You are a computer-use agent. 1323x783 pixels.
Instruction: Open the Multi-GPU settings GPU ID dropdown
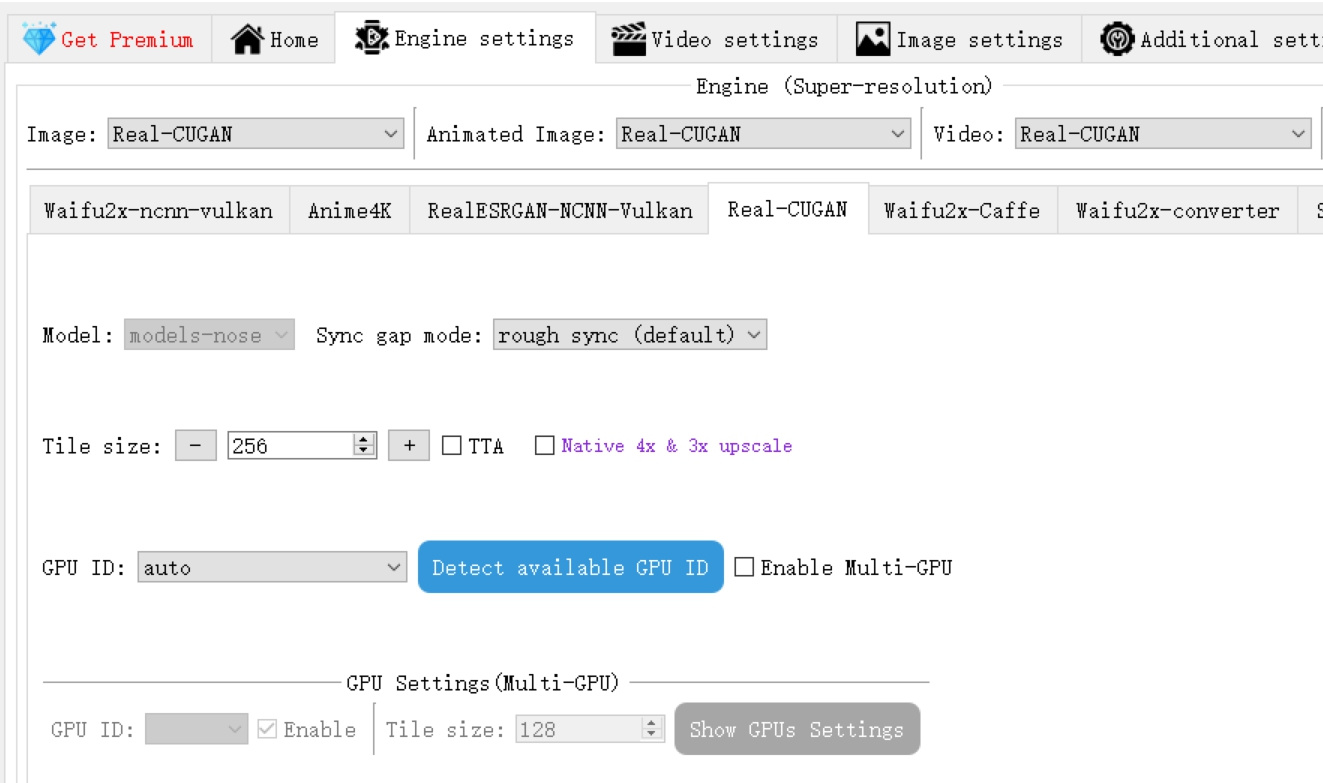196,730
